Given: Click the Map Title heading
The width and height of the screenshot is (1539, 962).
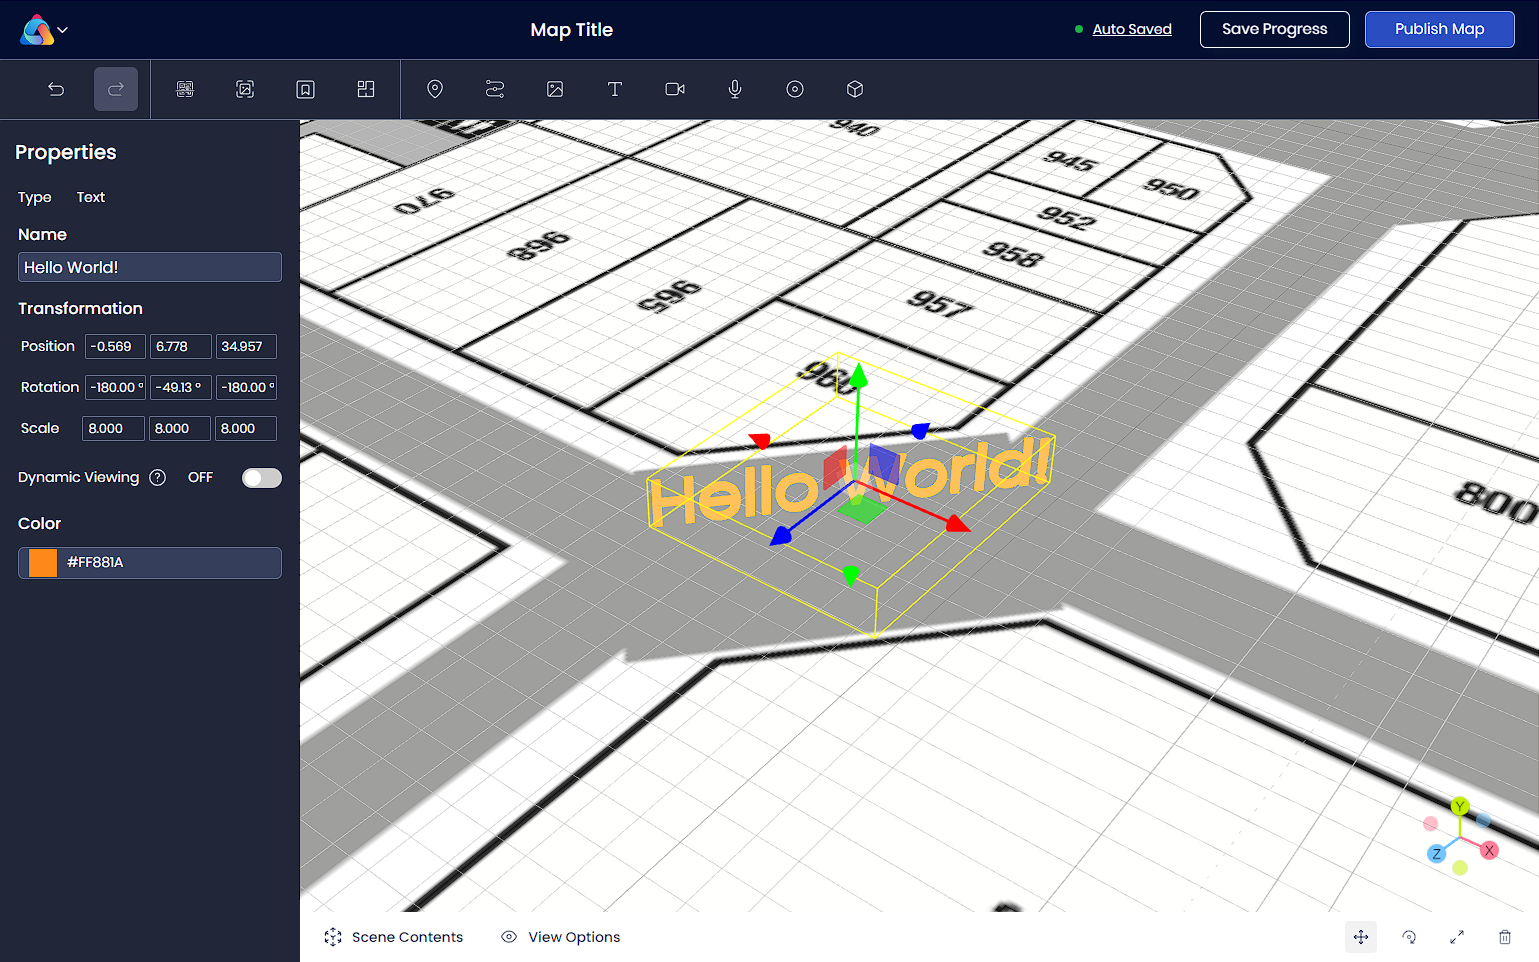Looking at the screenshot, I should [x=571, y=30].
